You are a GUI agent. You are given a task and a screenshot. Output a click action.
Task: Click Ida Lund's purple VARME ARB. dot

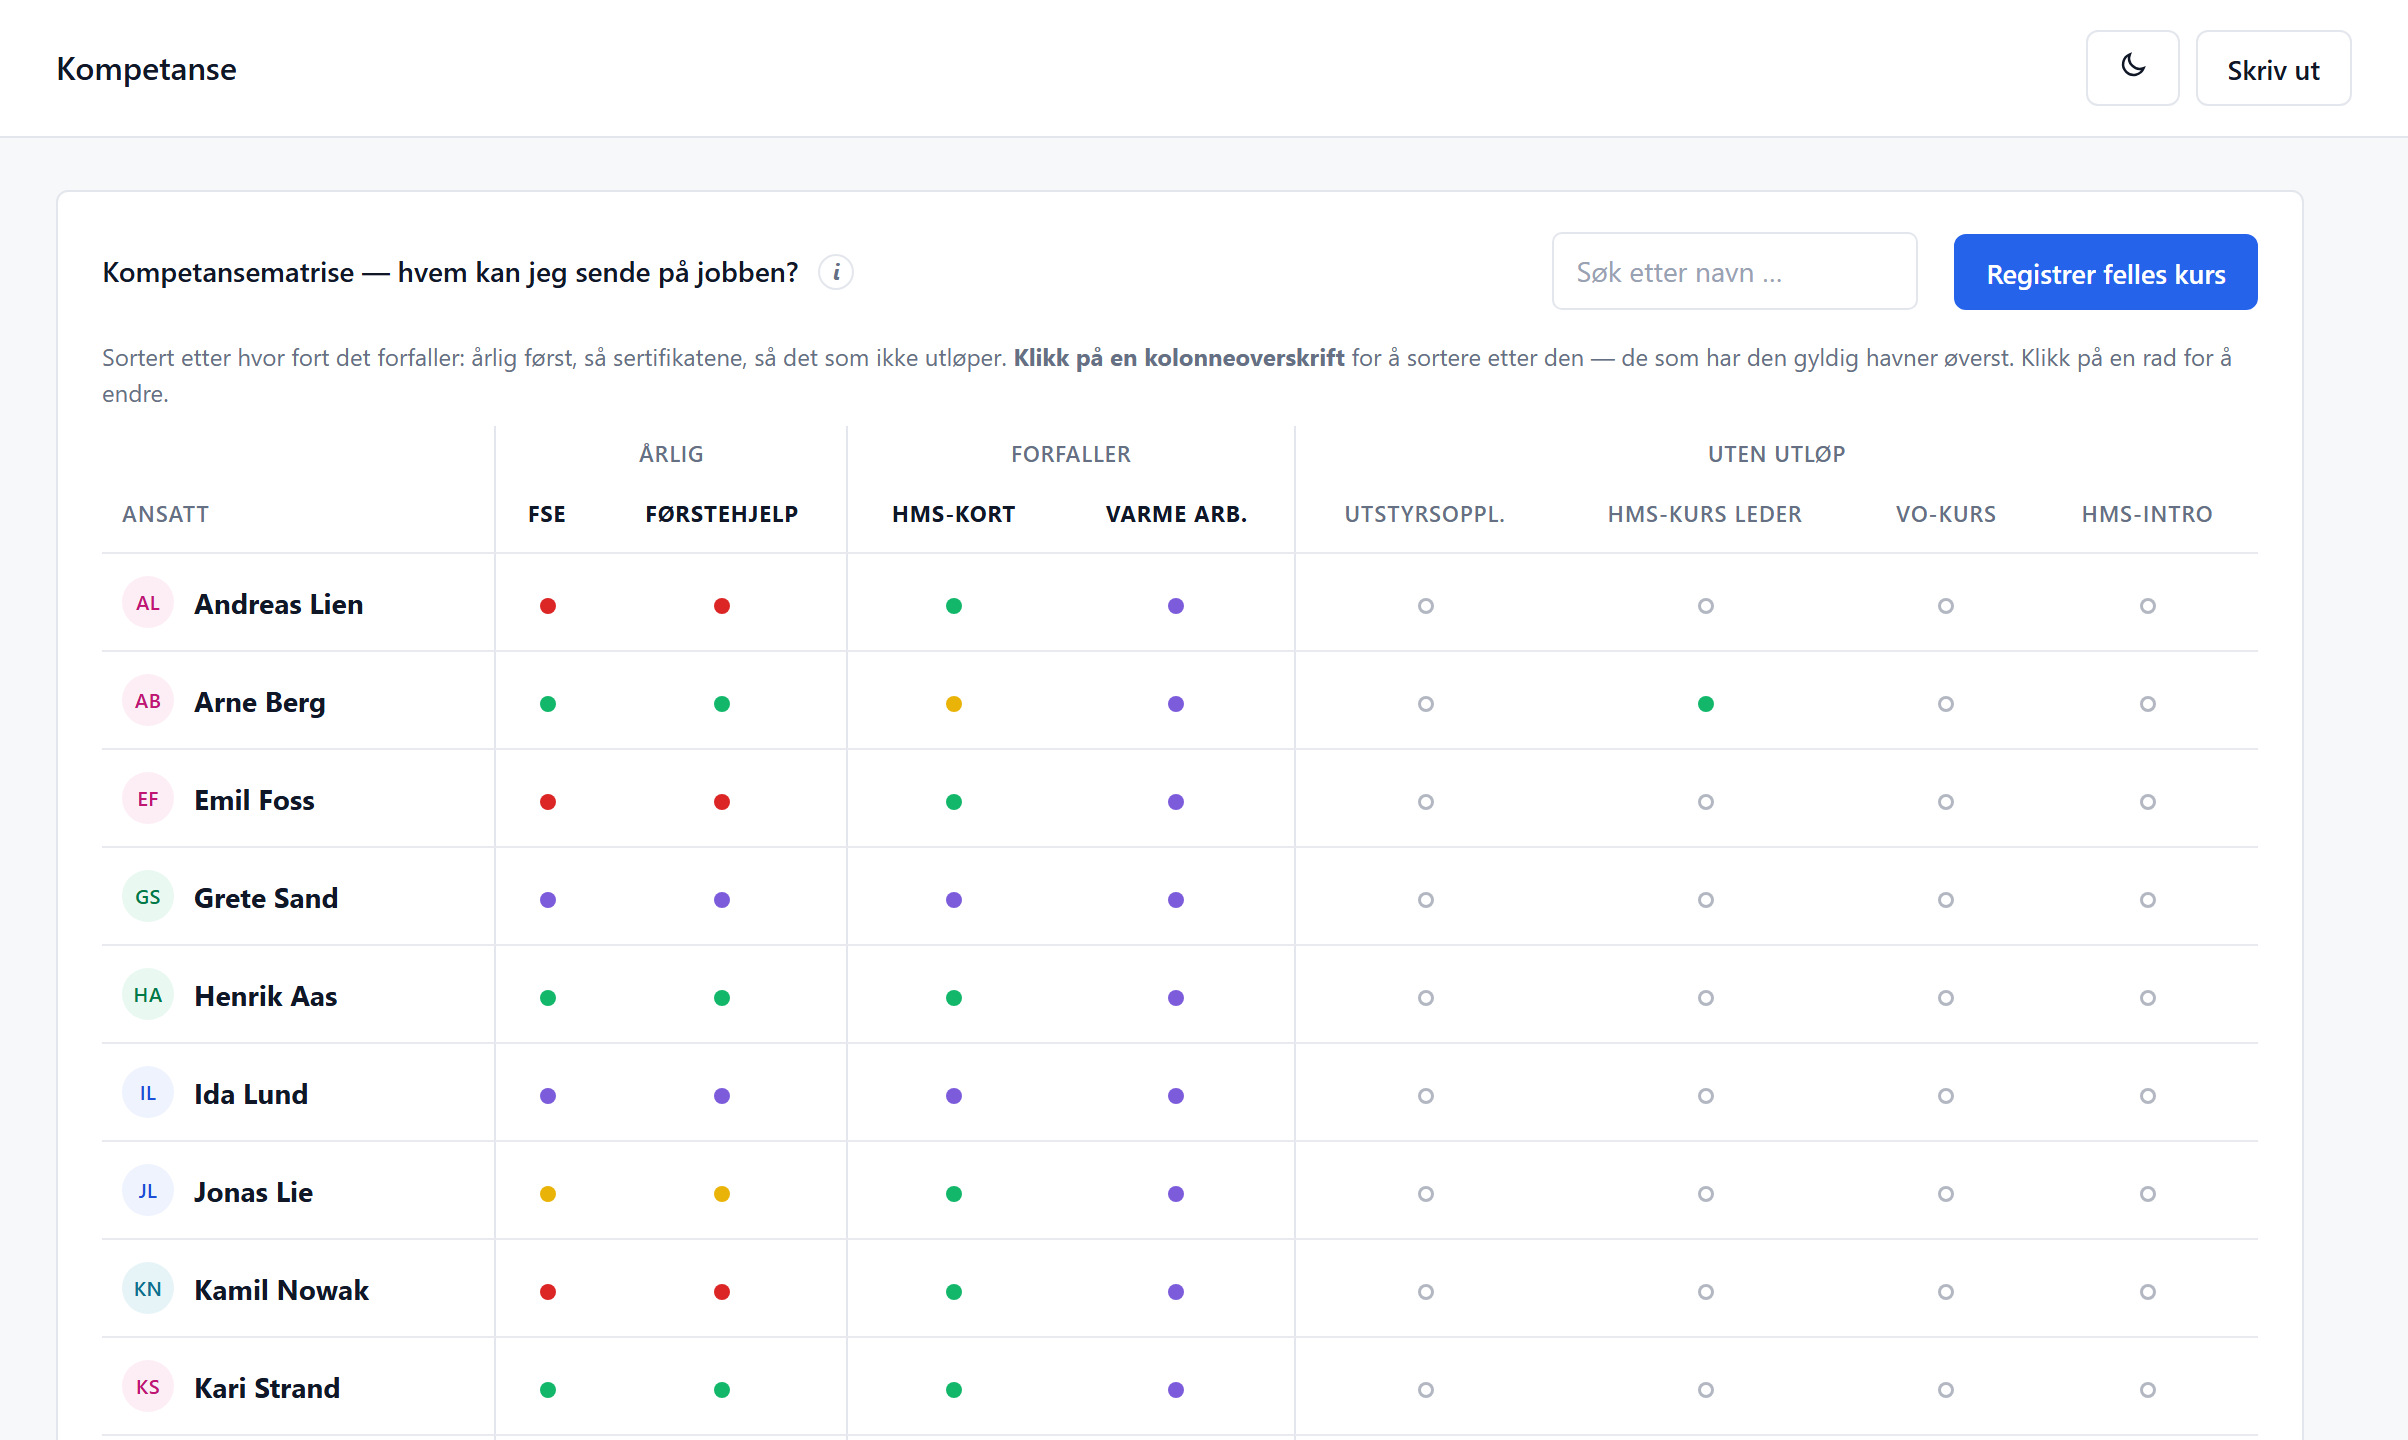pos(1176,1096)
